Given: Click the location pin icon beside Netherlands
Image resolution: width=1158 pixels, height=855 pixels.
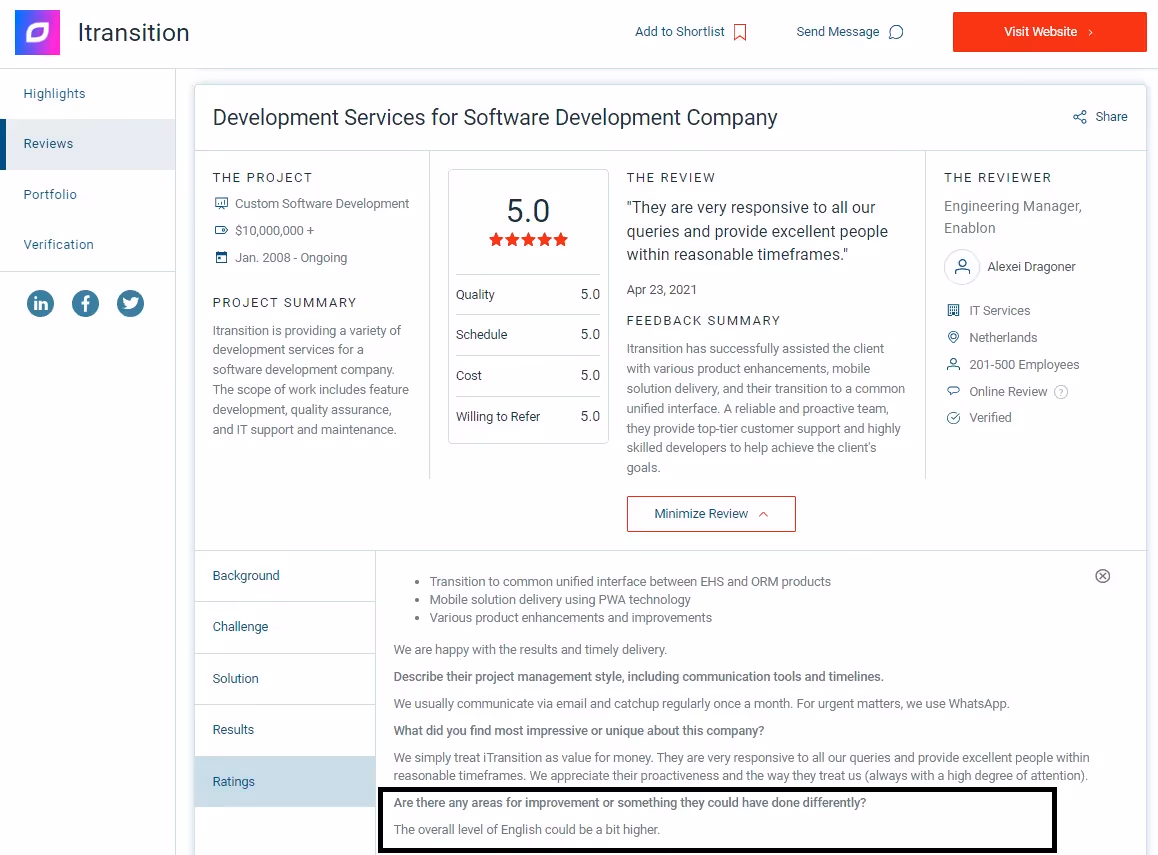Looking at the screenshot, I should [953, 337].
